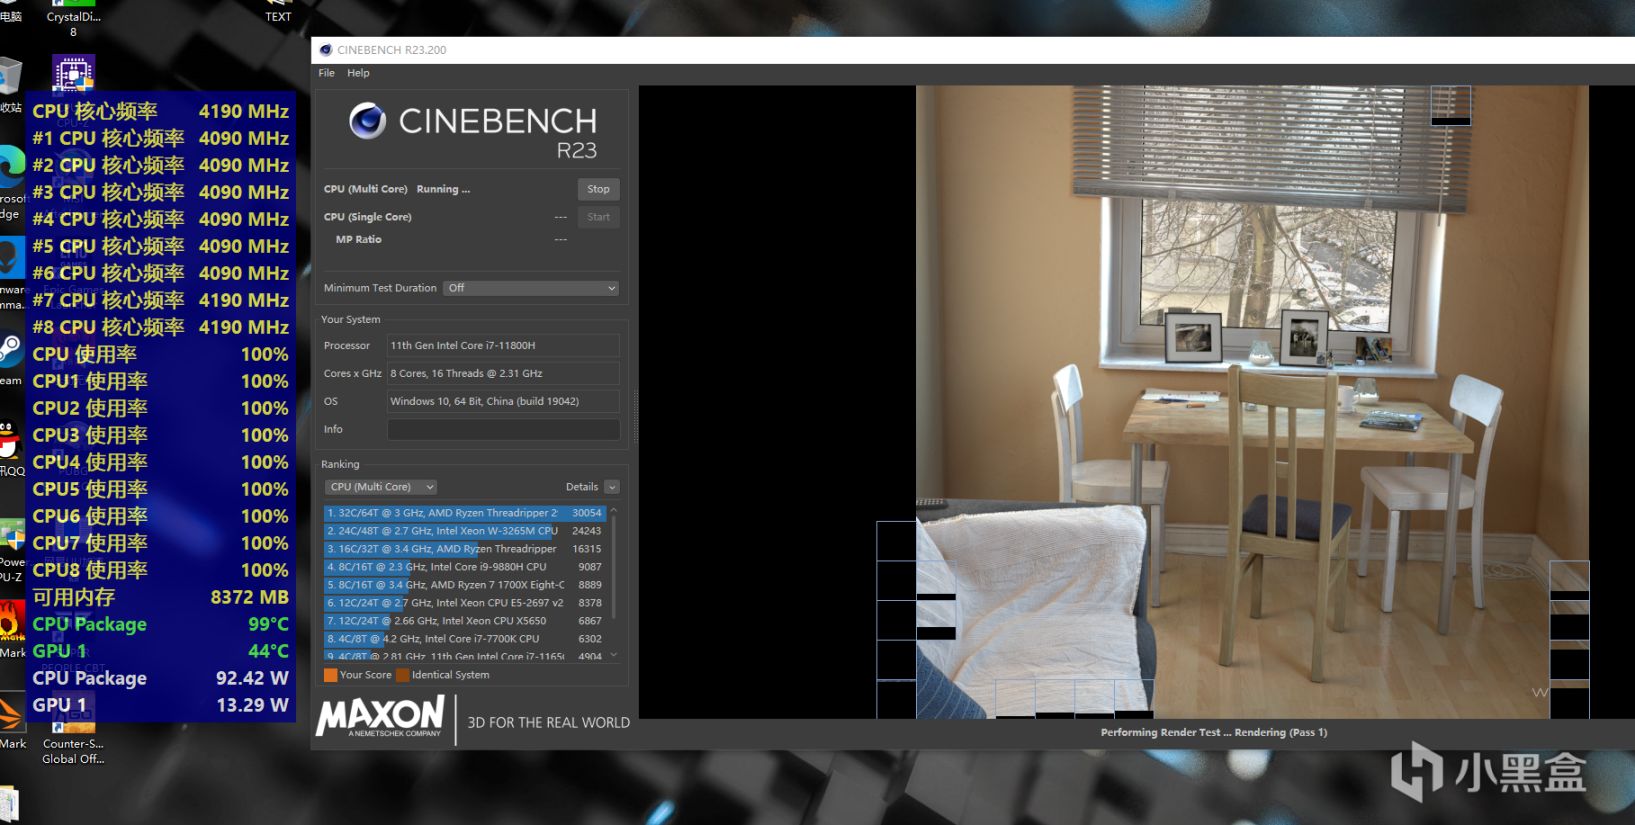
Task: Open the Minimum Test Duration dropdown
Action: point(531,288)
